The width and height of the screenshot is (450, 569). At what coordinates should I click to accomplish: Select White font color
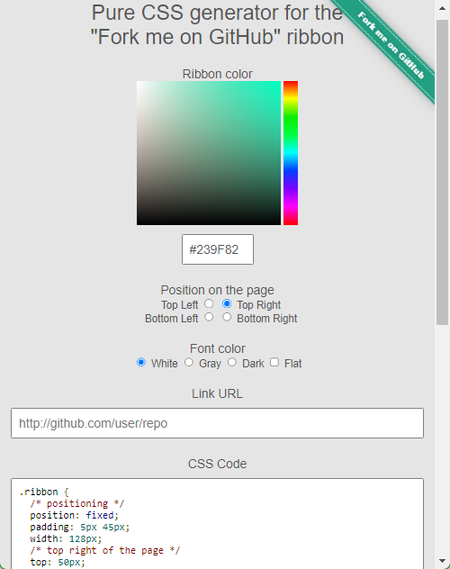tap(141, 362)
